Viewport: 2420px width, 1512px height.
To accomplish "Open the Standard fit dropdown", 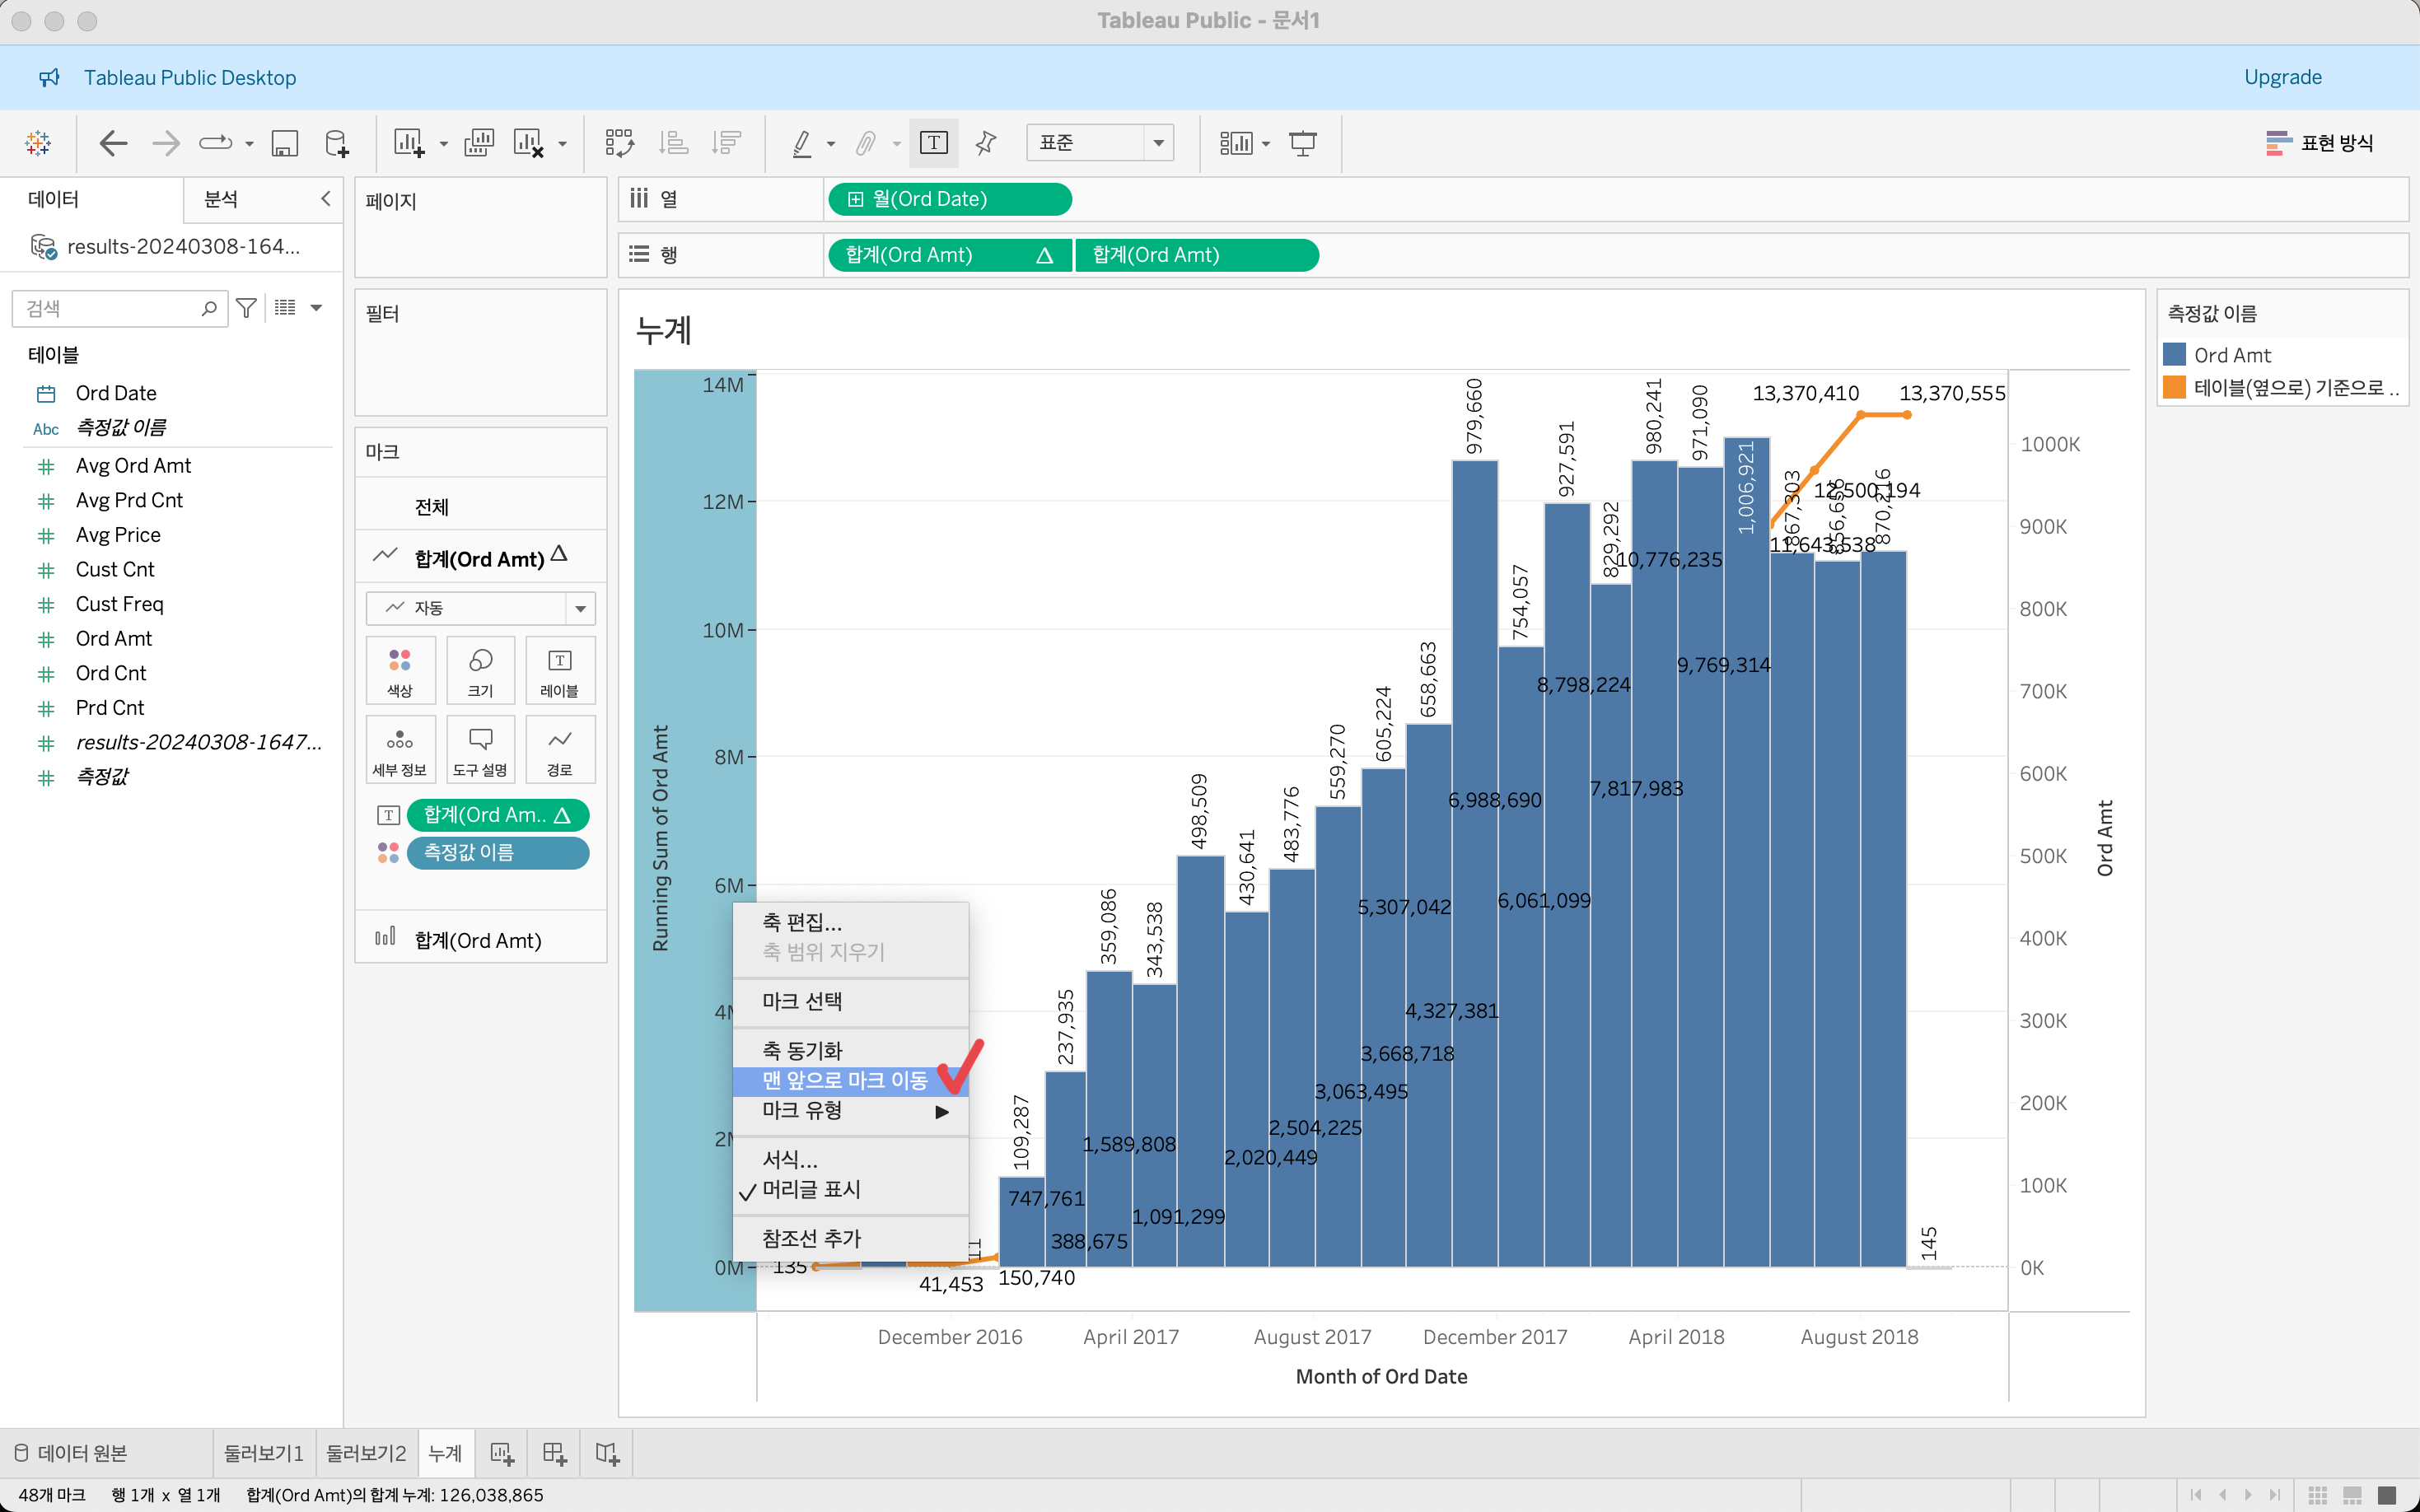I will coord(1099,143).
